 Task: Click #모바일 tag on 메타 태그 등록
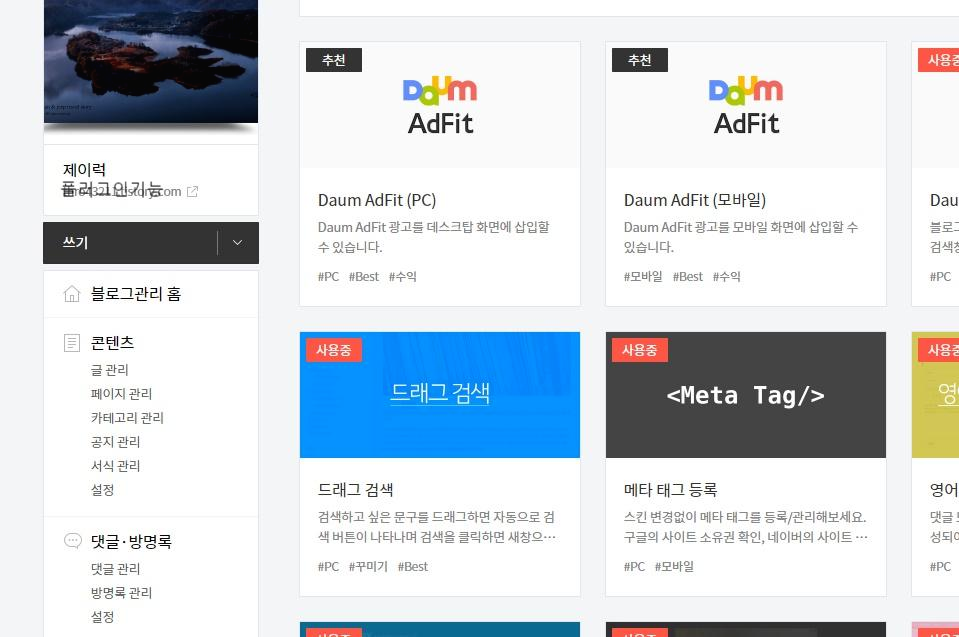pos(674,566)
